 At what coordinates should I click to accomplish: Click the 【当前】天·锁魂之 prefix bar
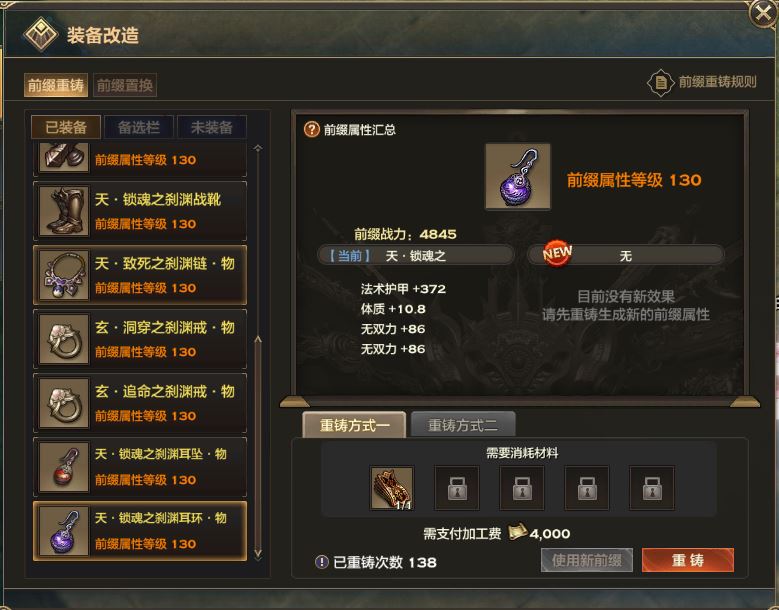click(416, 256)
